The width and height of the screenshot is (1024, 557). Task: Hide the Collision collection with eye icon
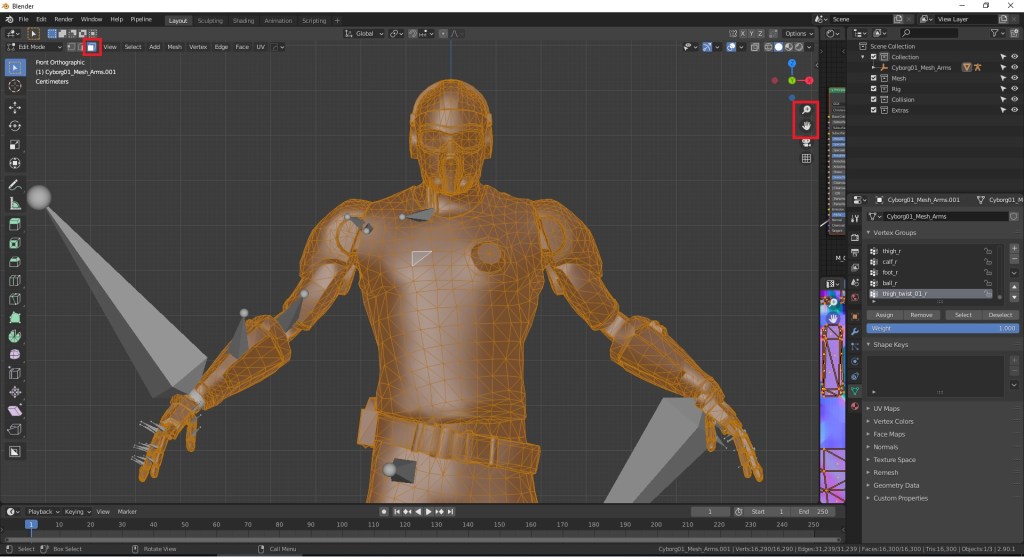pyautogui.click(x=1014, y=100)
